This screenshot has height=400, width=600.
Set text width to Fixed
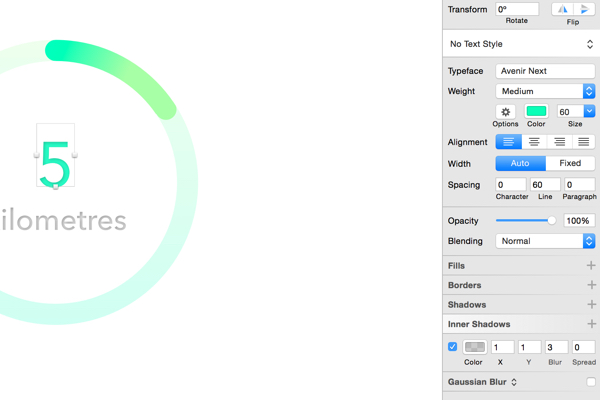(x=570, y=163)
